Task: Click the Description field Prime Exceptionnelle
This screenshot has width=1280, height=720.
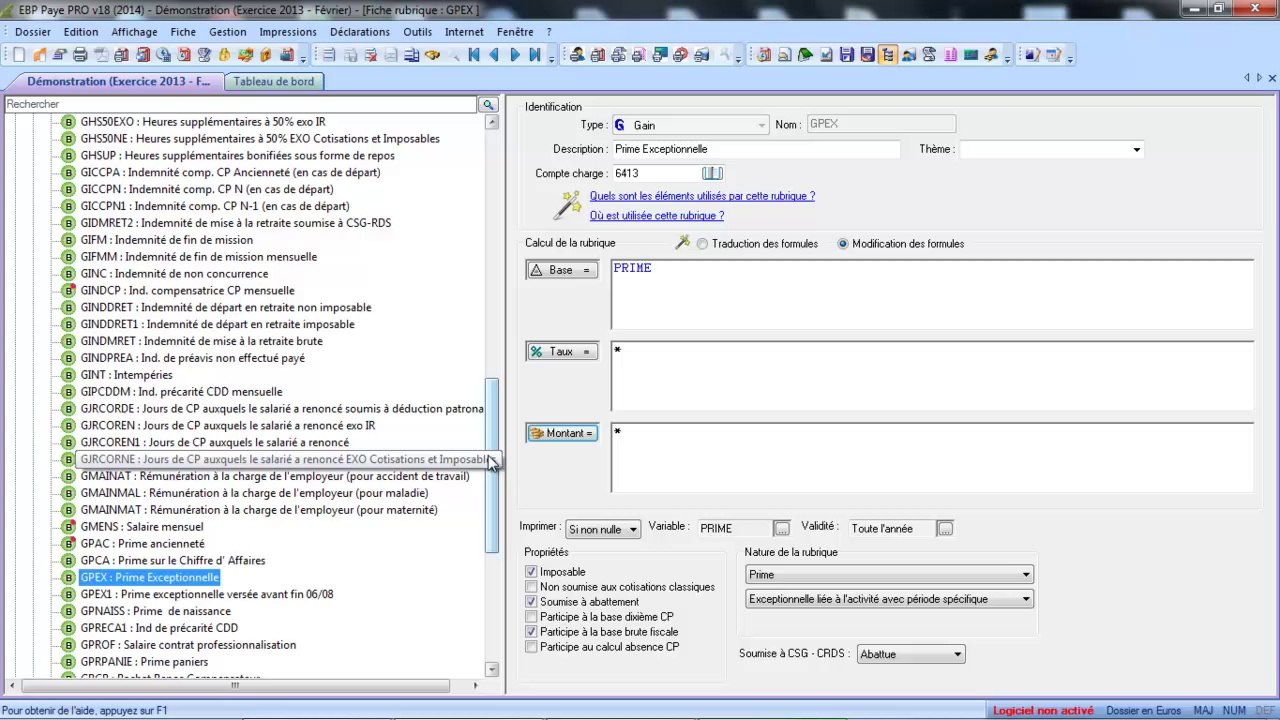Action: coord(756,149)
